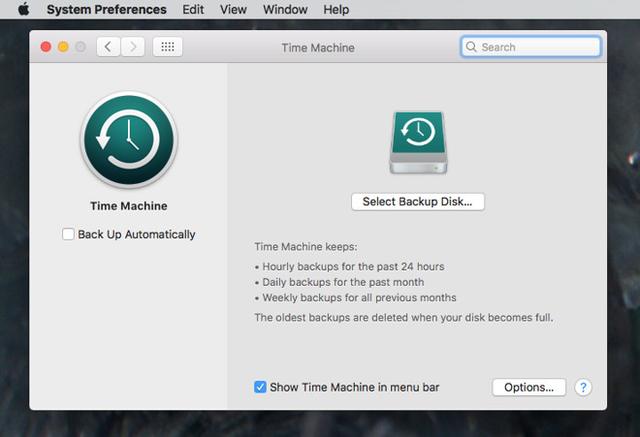Screen dimensions: 640x437
Task: Open the Help menu
Action: [x=337, y=10]
